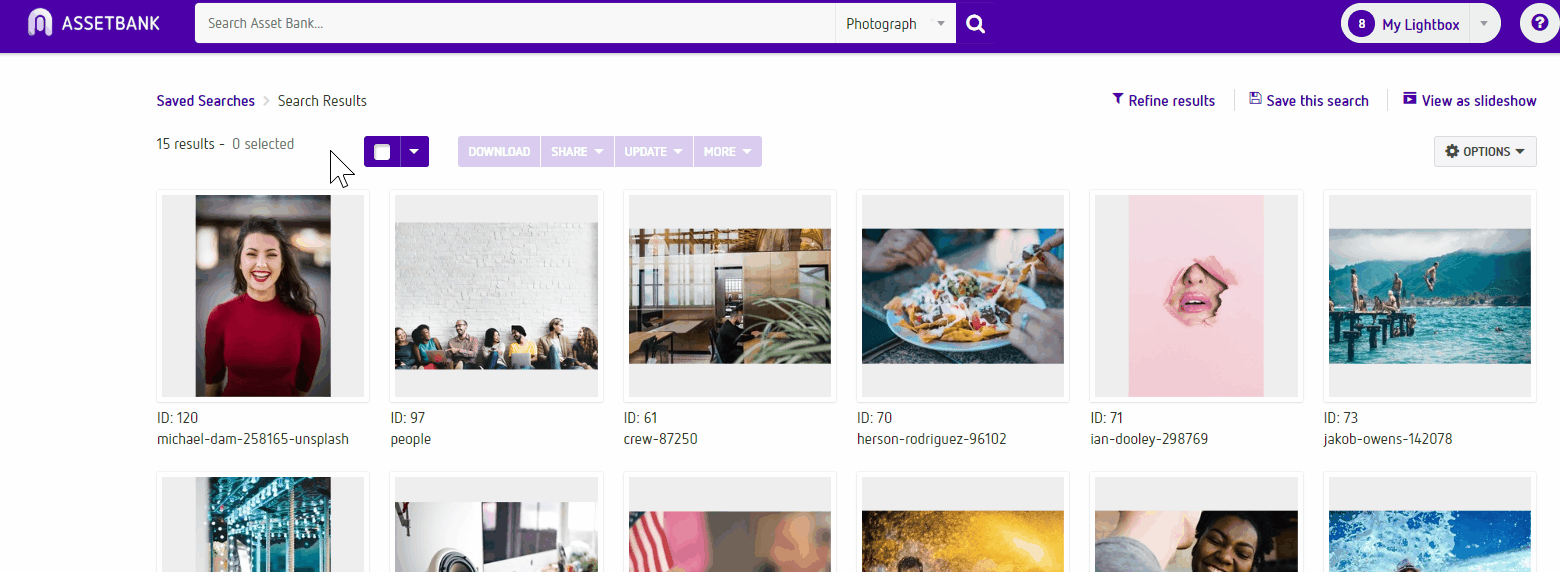Click the 'ID: 70' label
Viewport: 1560px width, 572px height.
875,418
